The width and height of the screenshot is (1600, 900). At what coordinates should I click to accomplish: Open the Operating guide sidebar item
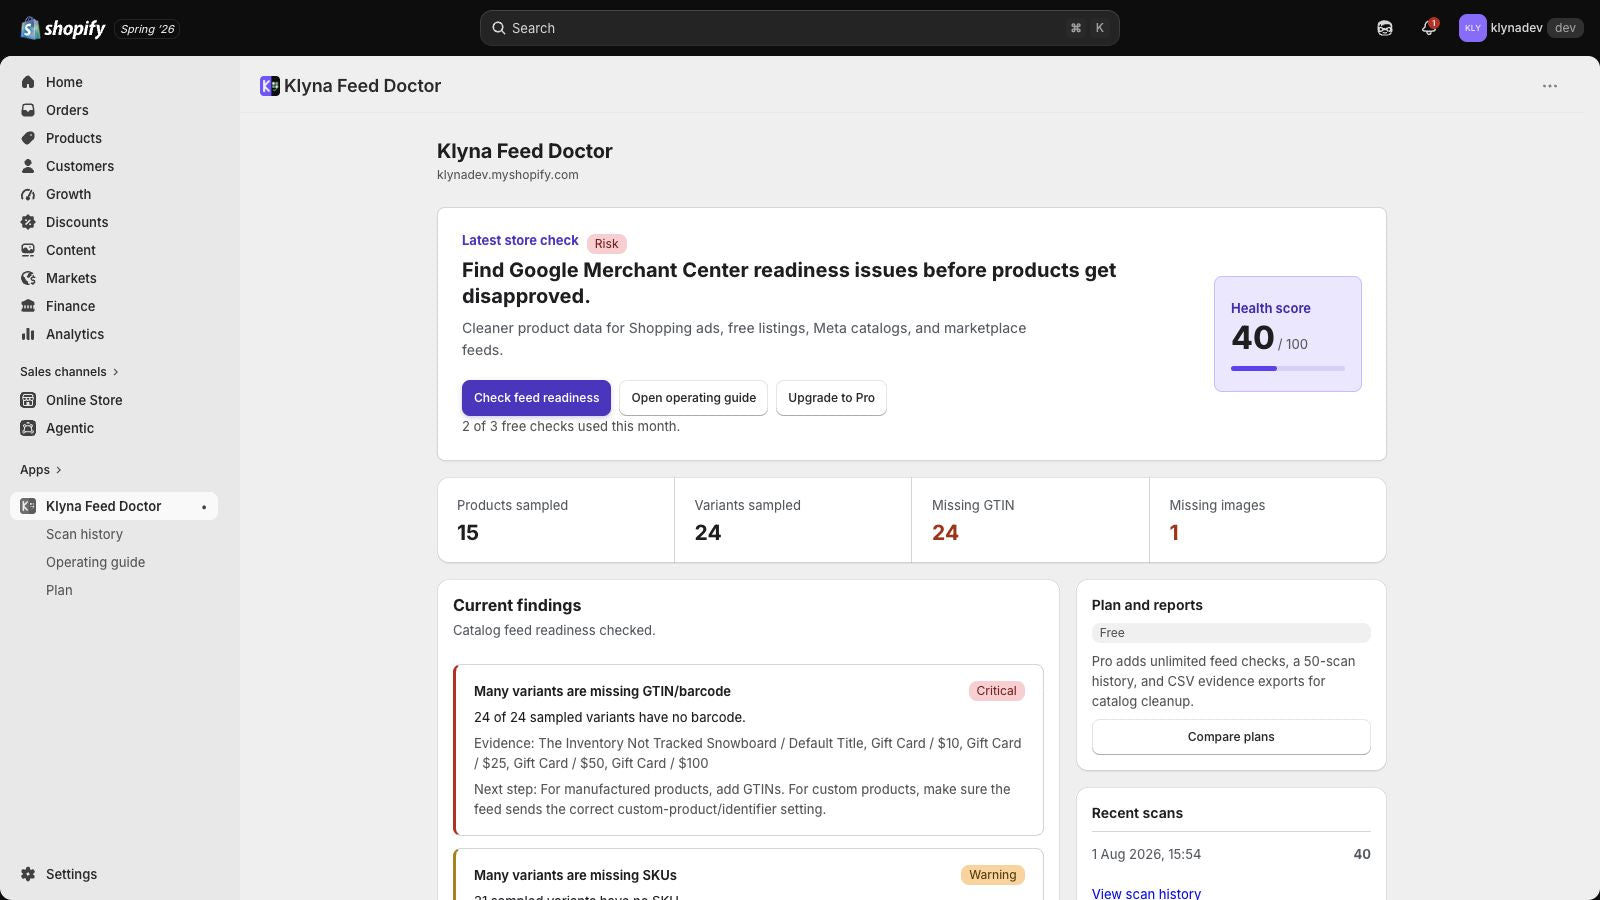95,562
